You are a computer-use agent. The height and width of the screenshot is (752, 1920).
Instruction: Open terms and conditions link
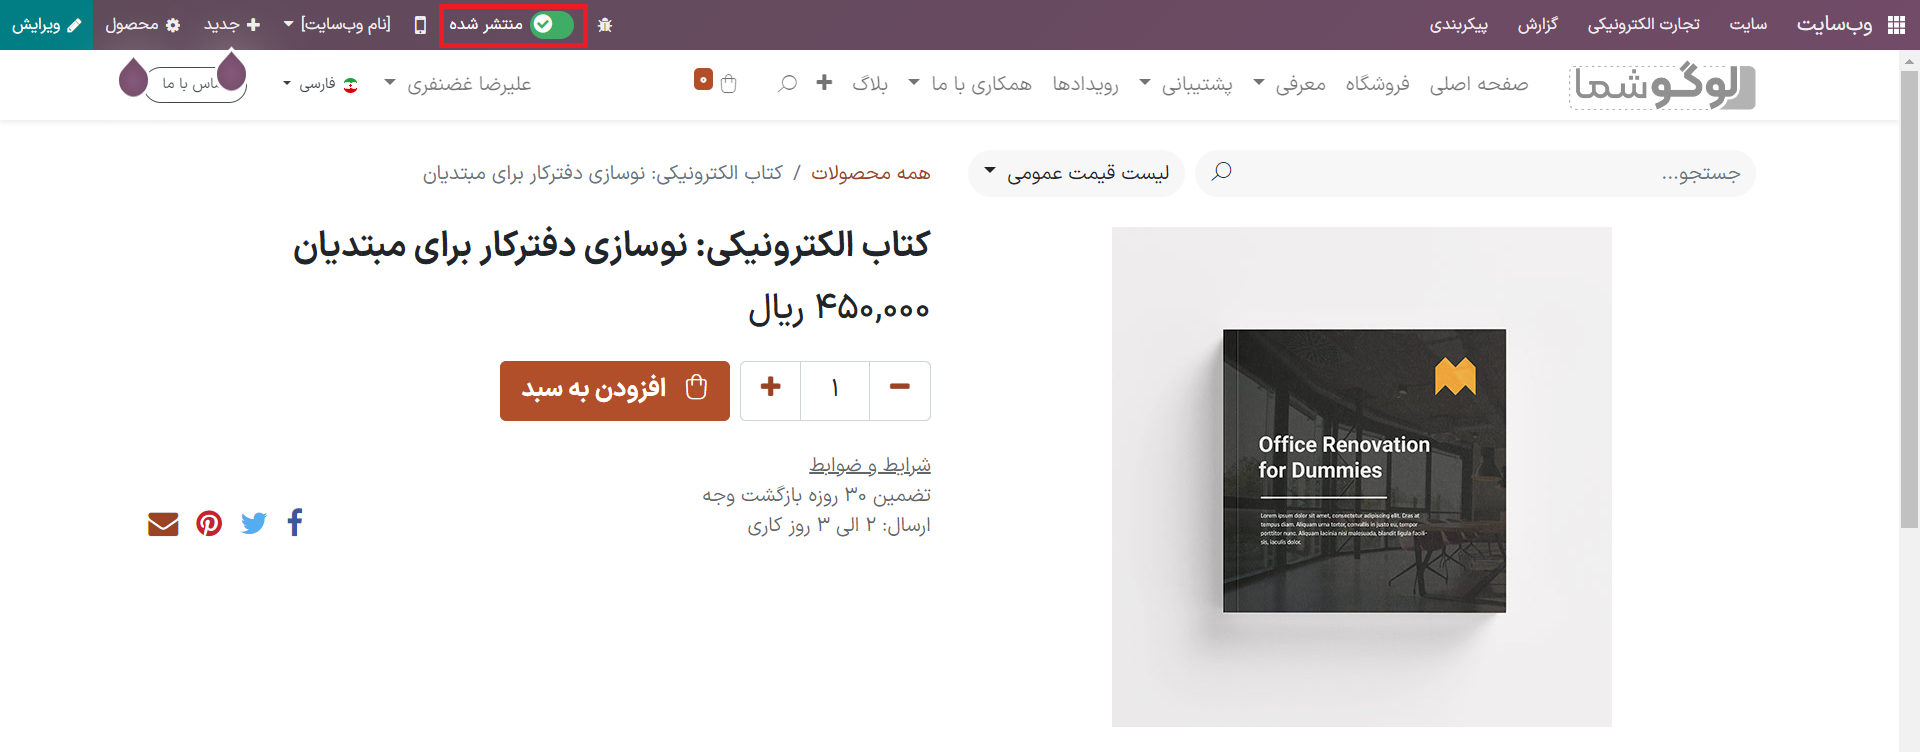pyautogui.click(x=869, y=465)
